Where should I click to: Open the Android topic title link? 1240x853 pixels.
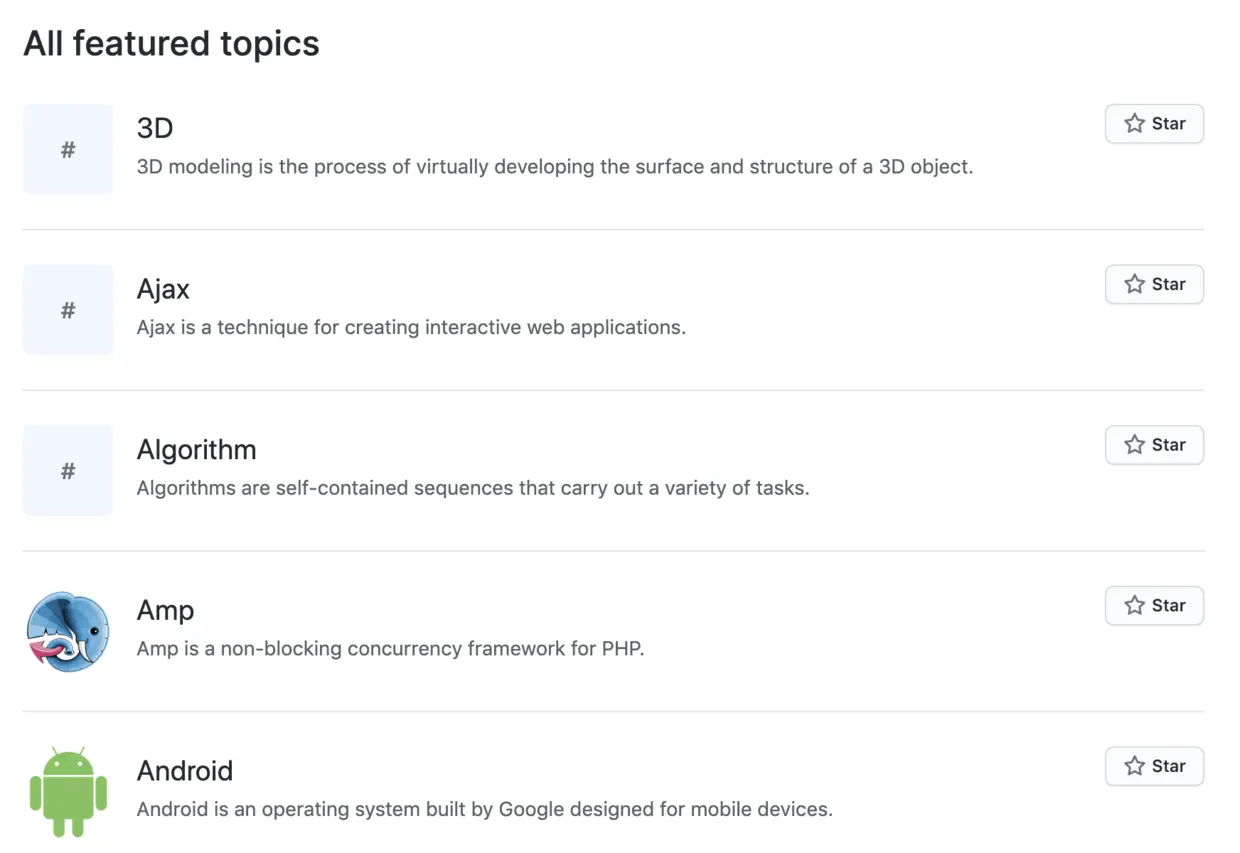click(185, 771)
